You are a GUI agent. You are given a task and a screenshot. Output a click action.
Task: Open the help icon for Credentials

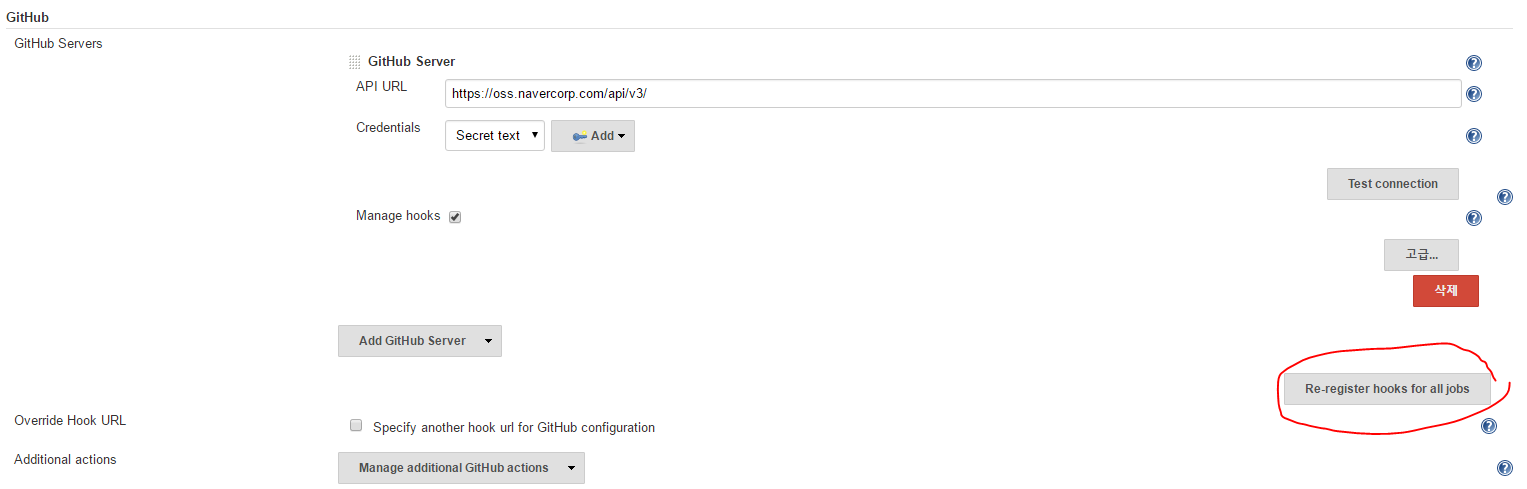1473,137
